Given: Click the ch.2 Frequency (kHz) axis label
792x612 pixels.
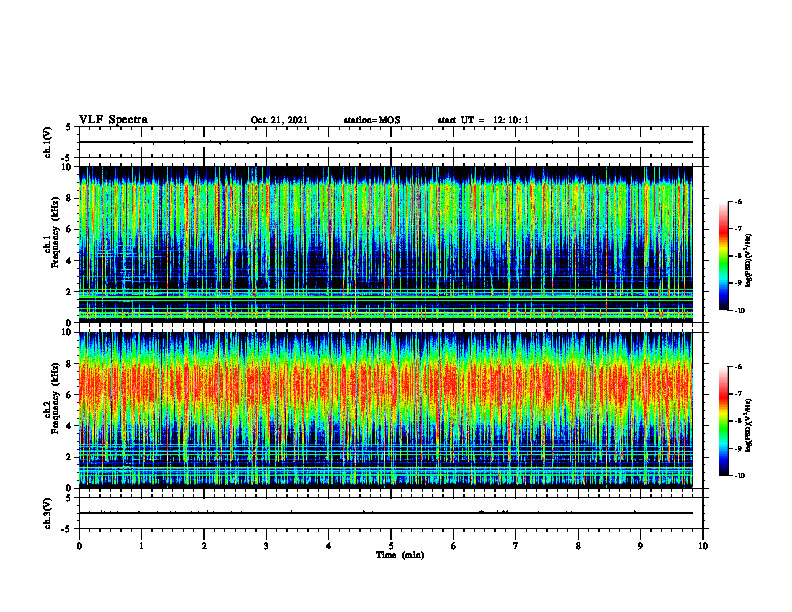Looking at the screenshot, I should (x=51, y=398).
